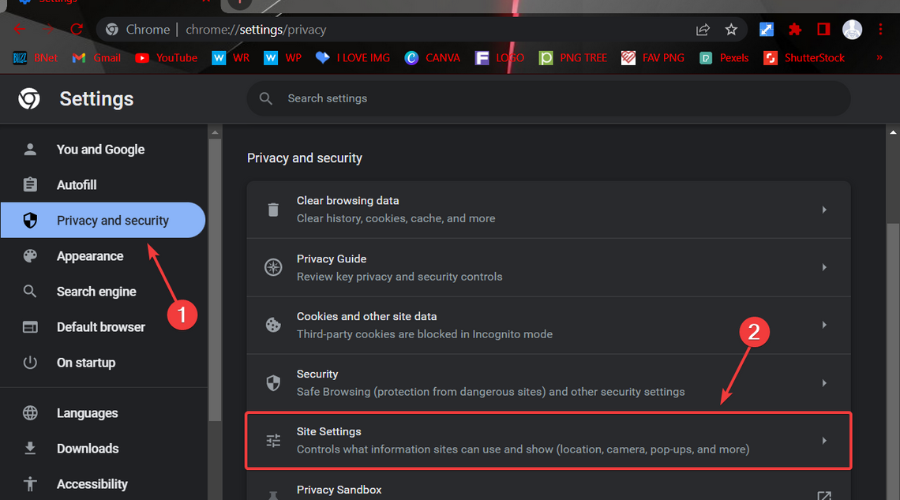Click the palette icon for Appearance

30,256
